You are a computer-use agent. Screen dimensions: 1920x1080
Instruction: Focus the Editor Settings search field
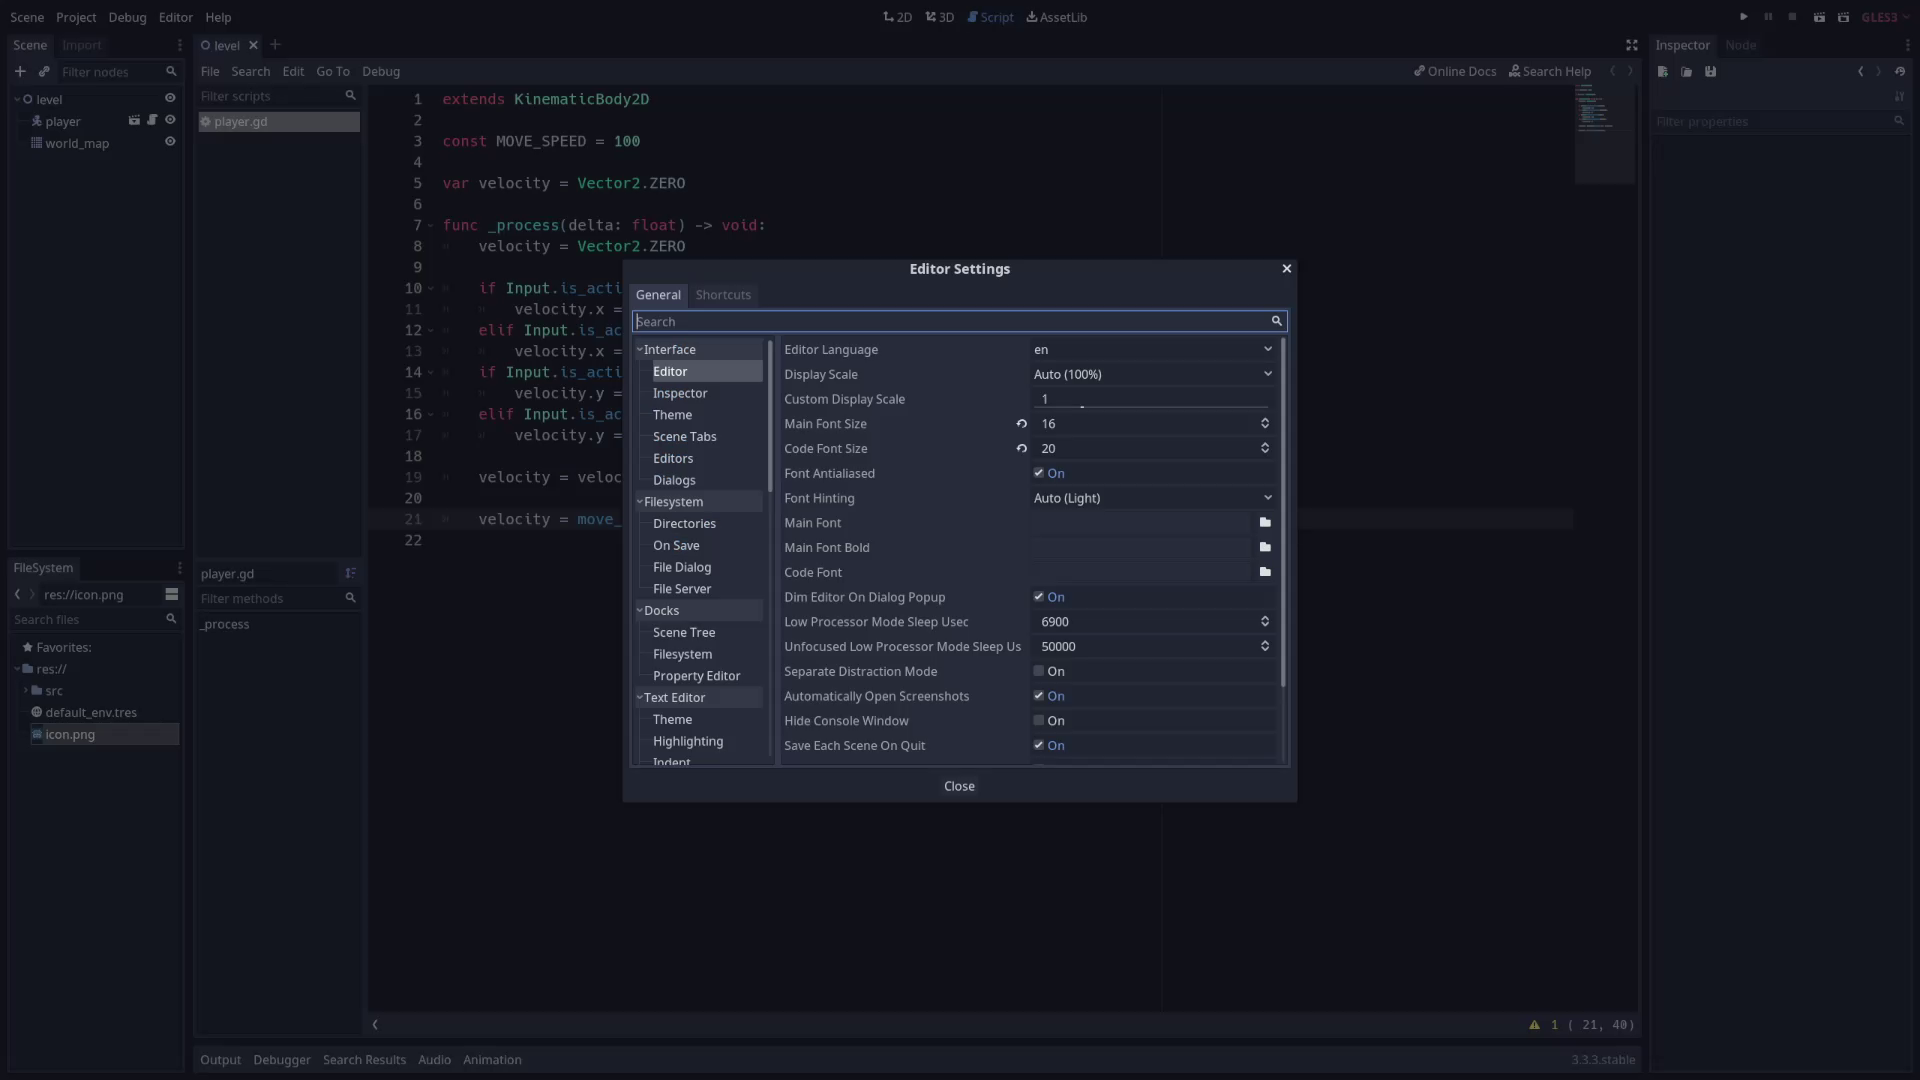pyautogui.click(x=959, y=321)
